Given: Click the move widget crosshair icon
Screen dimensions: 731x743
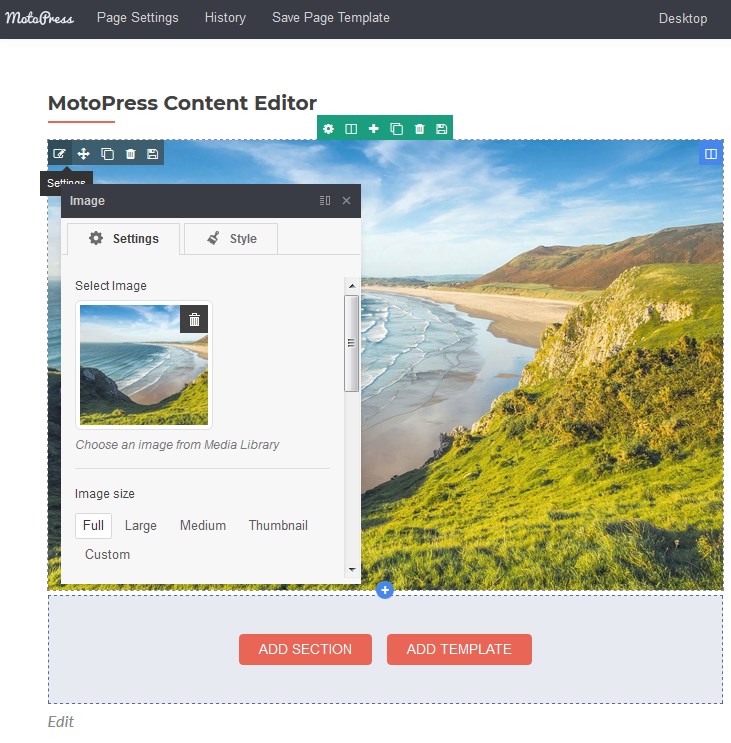Looking at the screenshot, I should pyautogui.click(x=83, y=154).
